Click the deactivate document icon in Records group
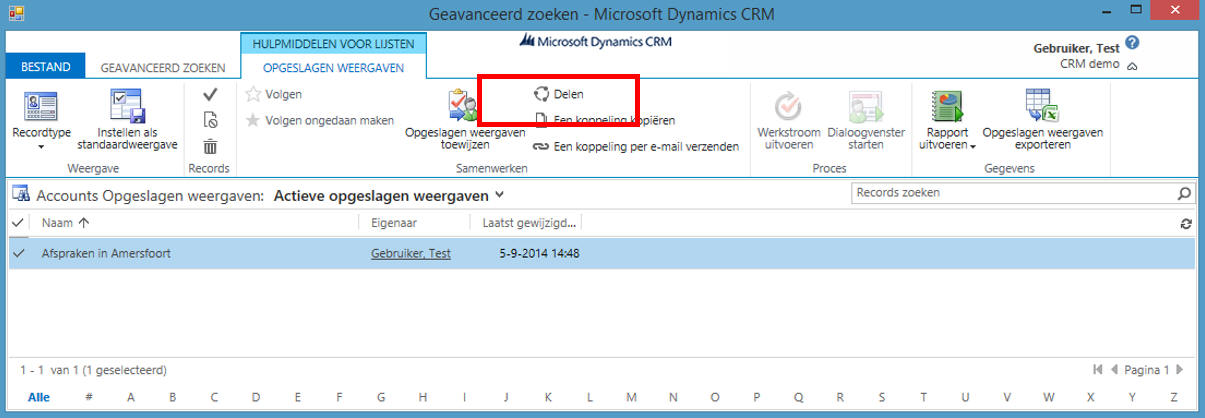The height and width of the screenshot is (418, 1205). click(x=210, y=120)
